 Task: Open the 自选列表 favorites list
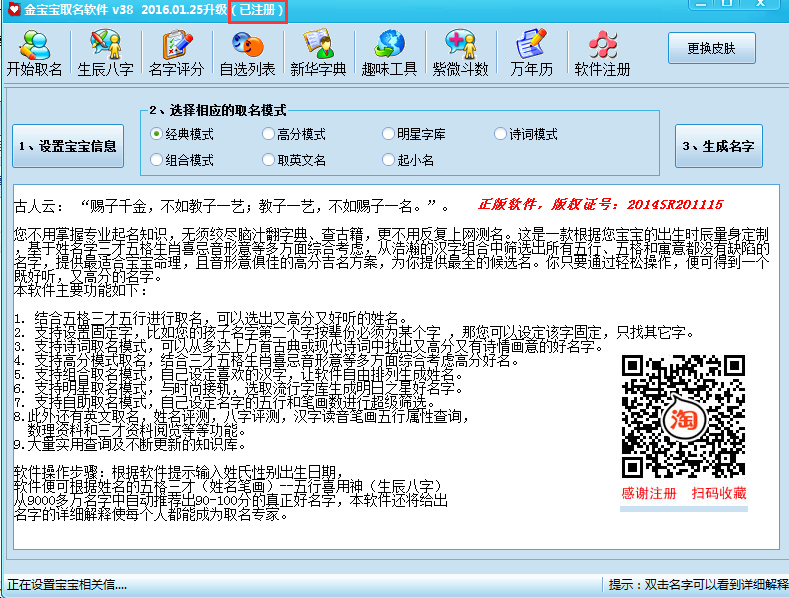point(247,53)
